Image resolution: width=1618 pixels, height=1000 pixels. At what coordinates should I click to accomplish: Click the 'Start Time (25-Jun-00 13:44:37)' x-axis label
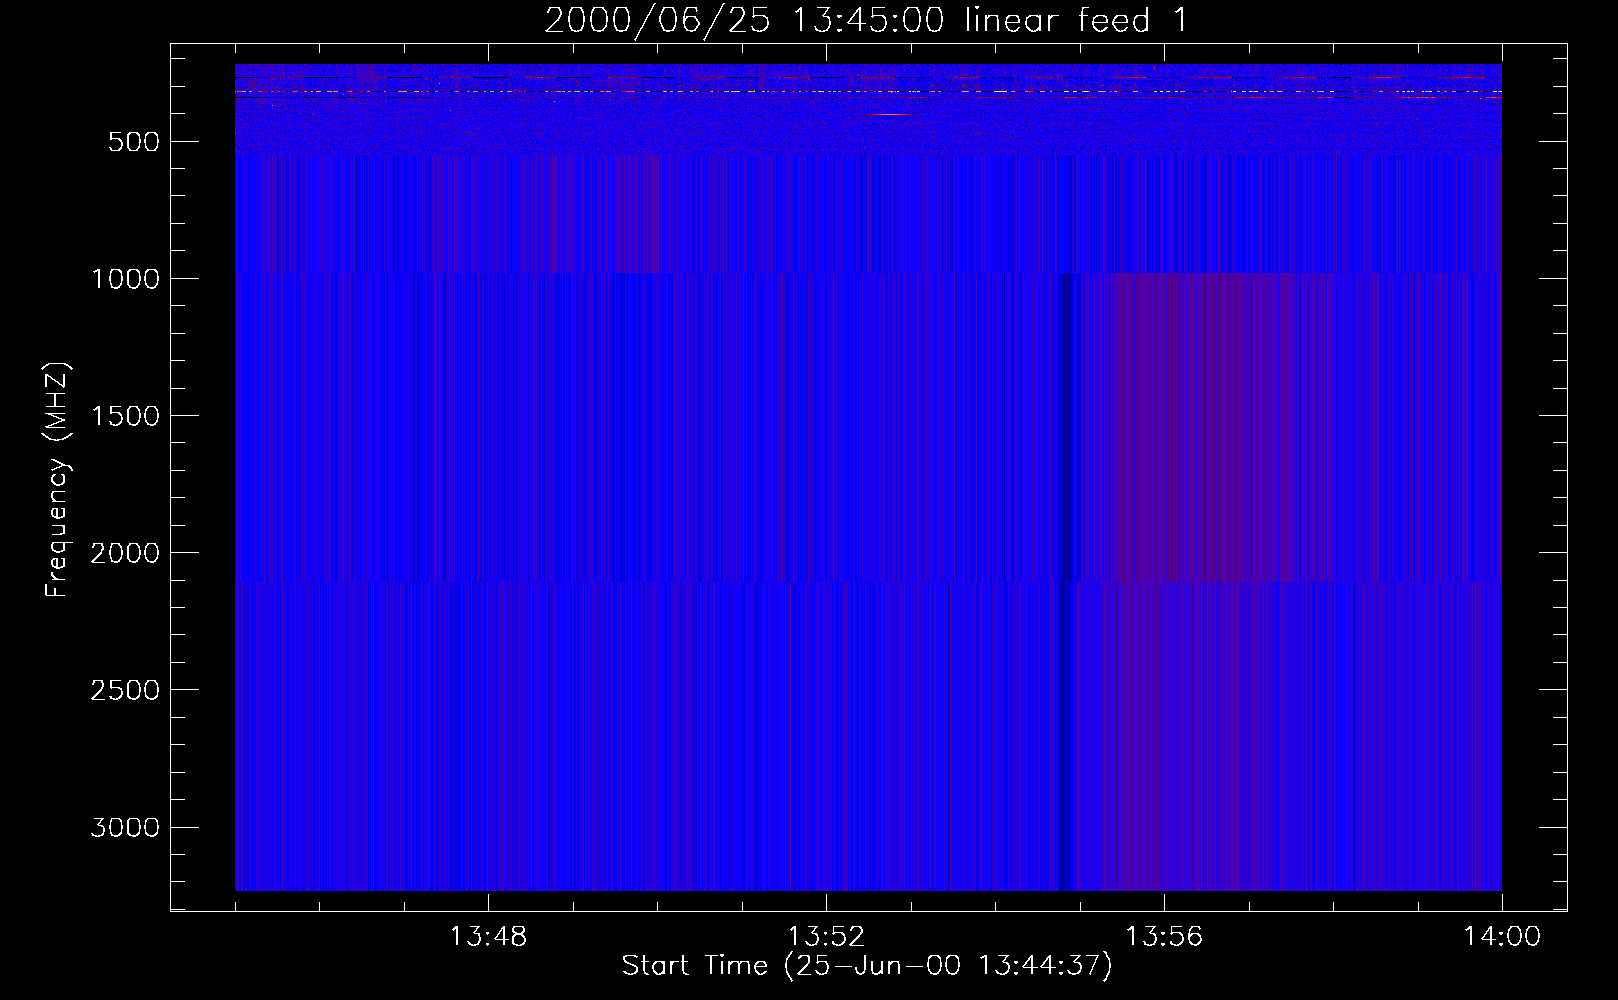pyautogui.click(x=867, y=966)
